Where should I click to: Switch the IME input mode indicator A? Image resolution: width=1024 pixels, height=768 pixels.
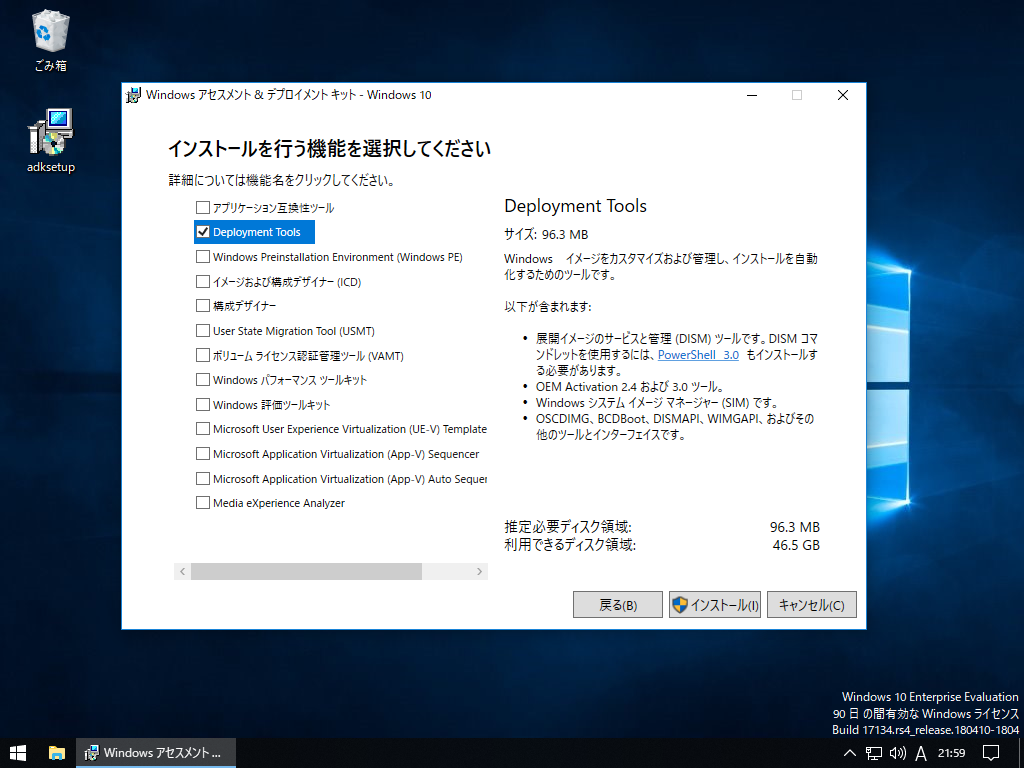[x=921, y=753]
